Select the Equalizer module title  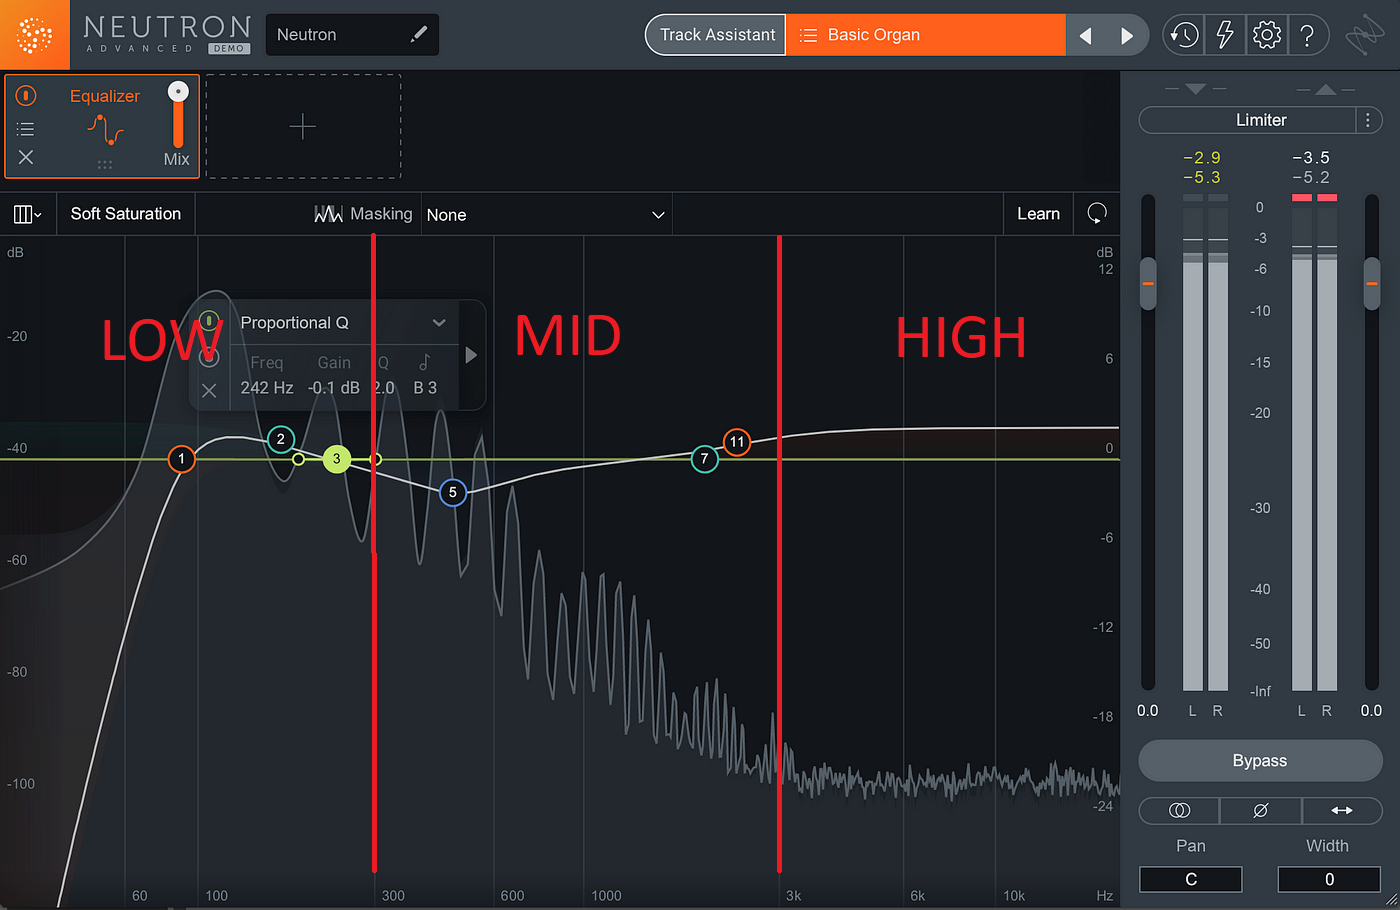pyautogui.click(x=105, y=96)
